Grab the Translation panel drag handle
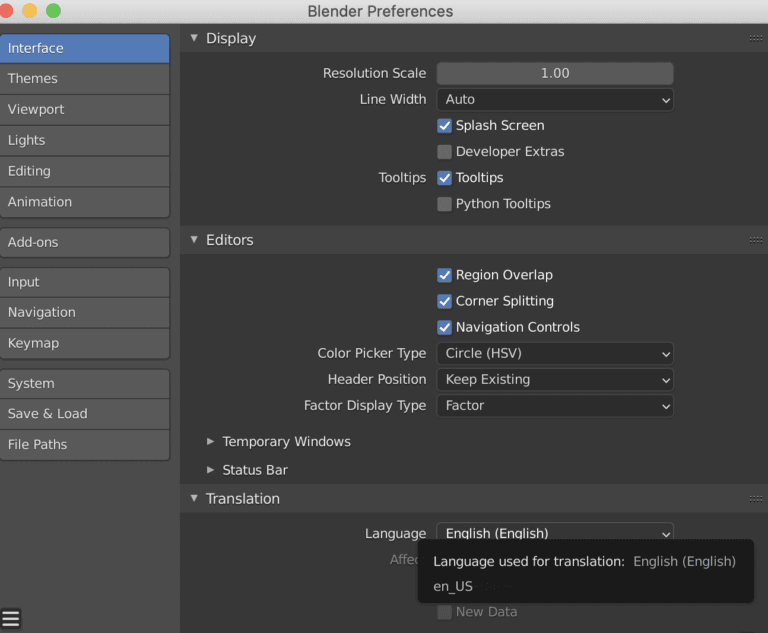 pyautogui.click(x=756, y=499)
